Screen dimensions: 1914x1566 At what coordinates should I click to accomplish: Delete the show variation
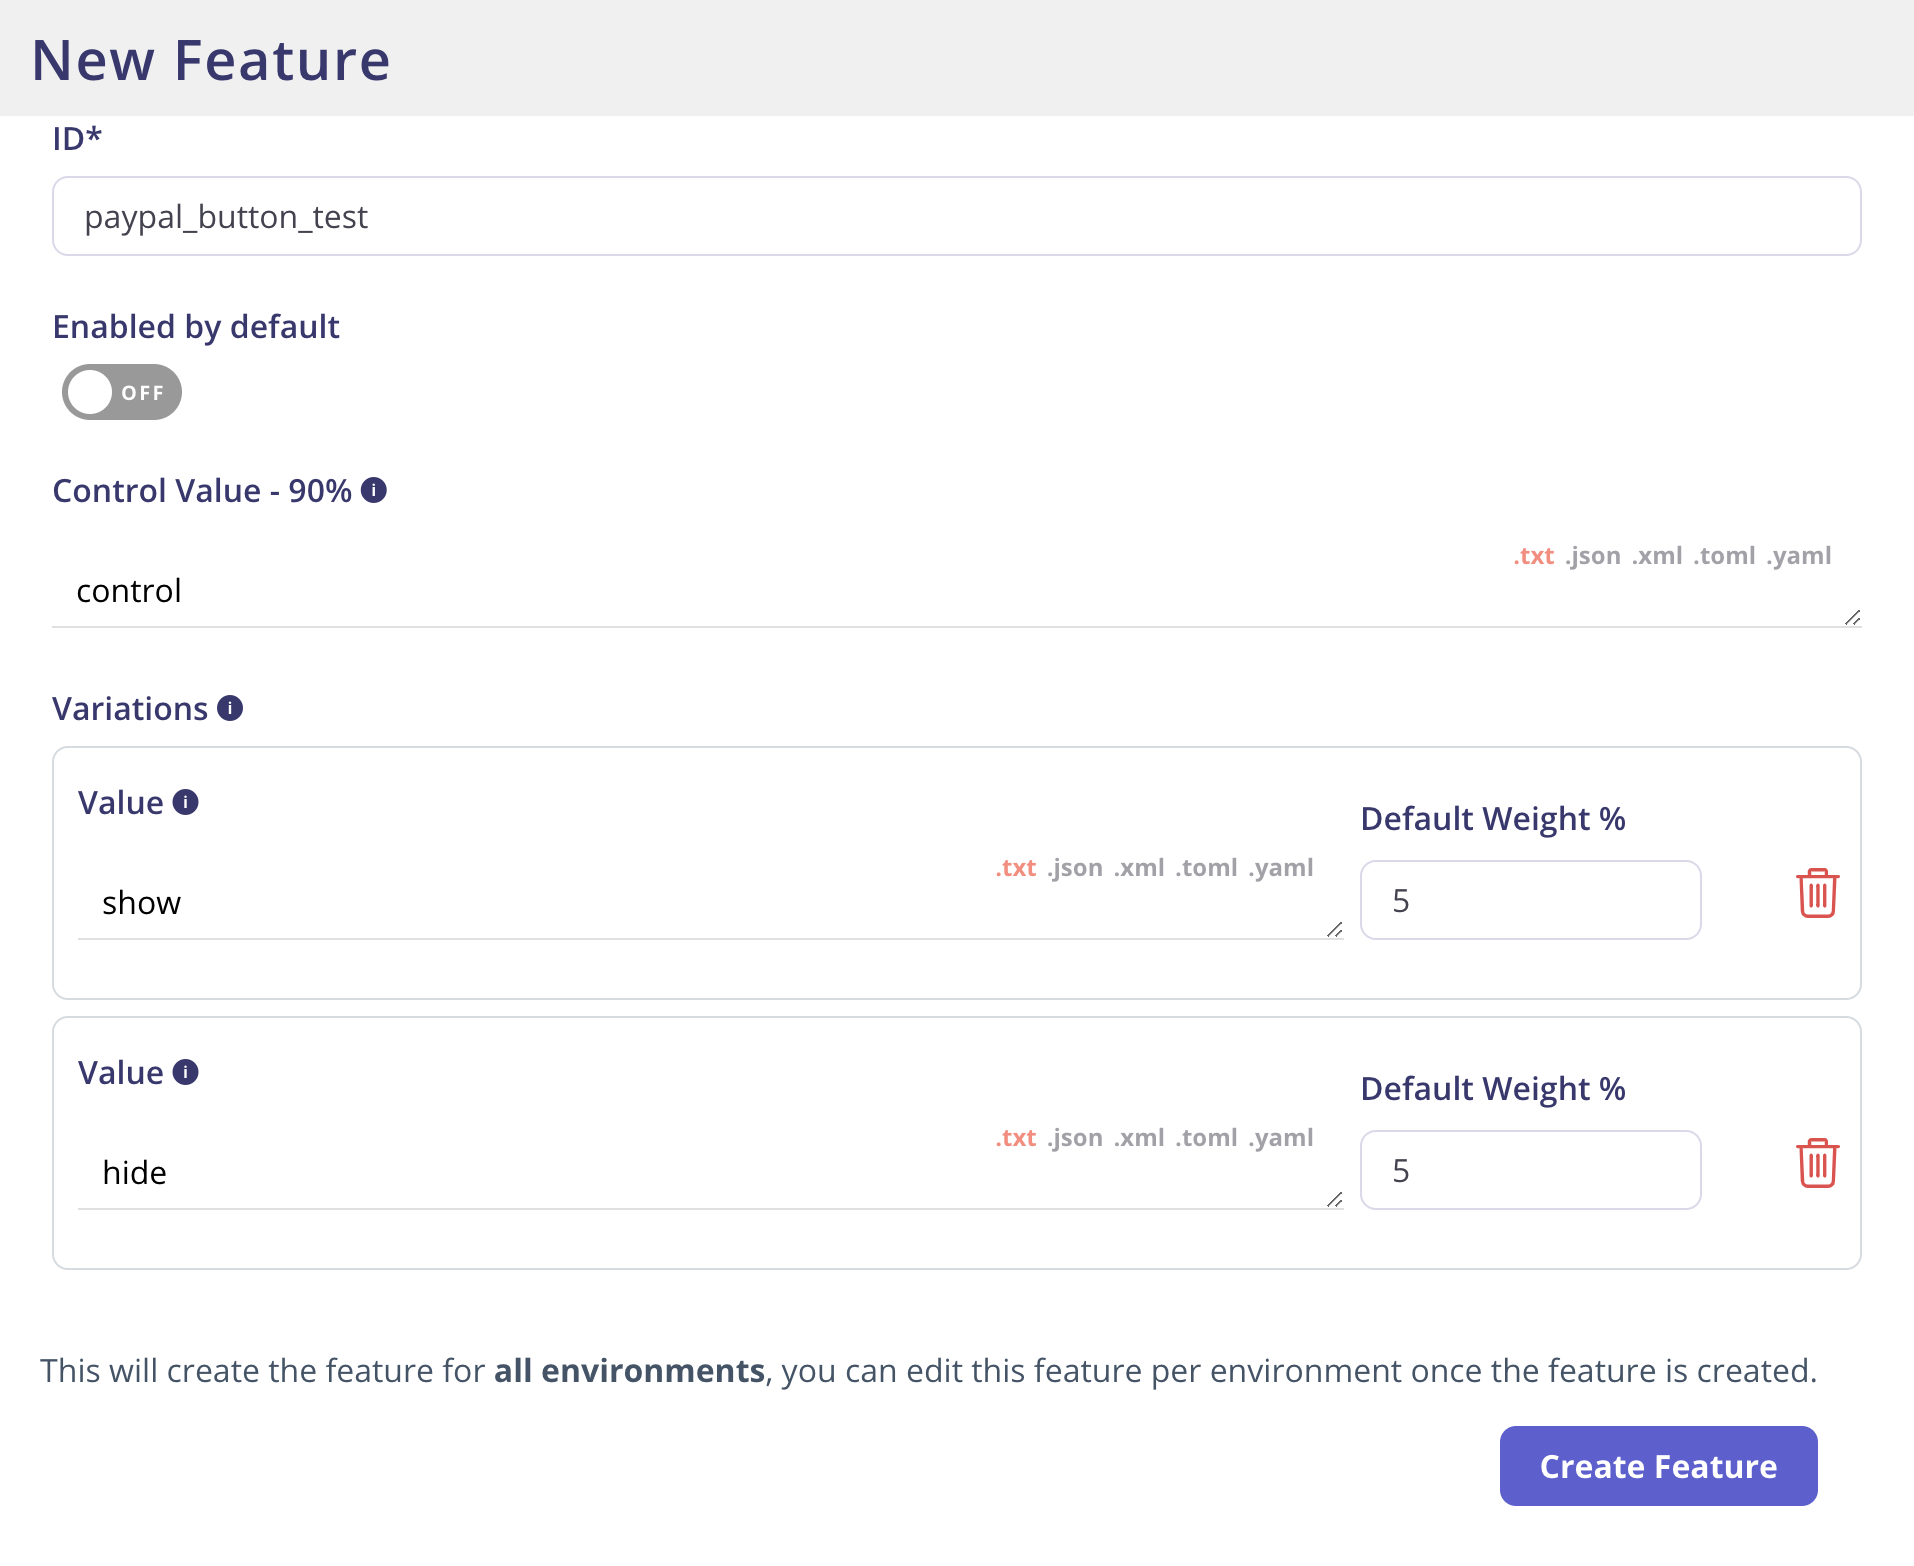[x=1817, y=893]
